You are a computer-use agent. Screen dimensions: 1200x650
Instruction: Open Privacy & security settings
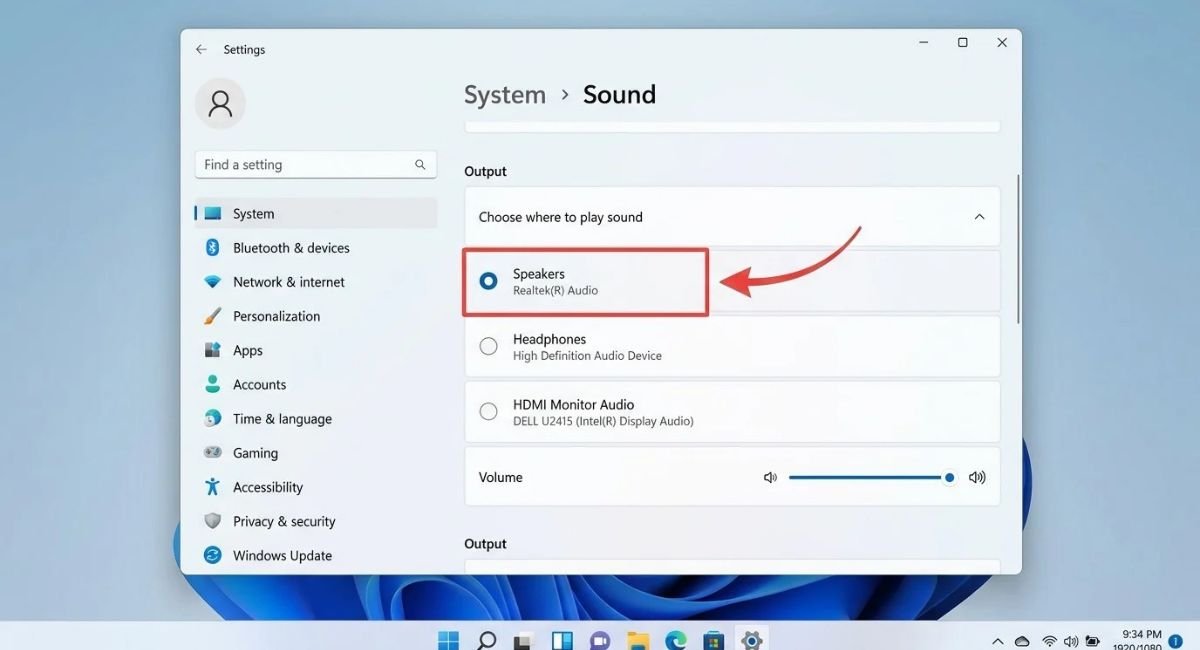(x=315, y=522)
